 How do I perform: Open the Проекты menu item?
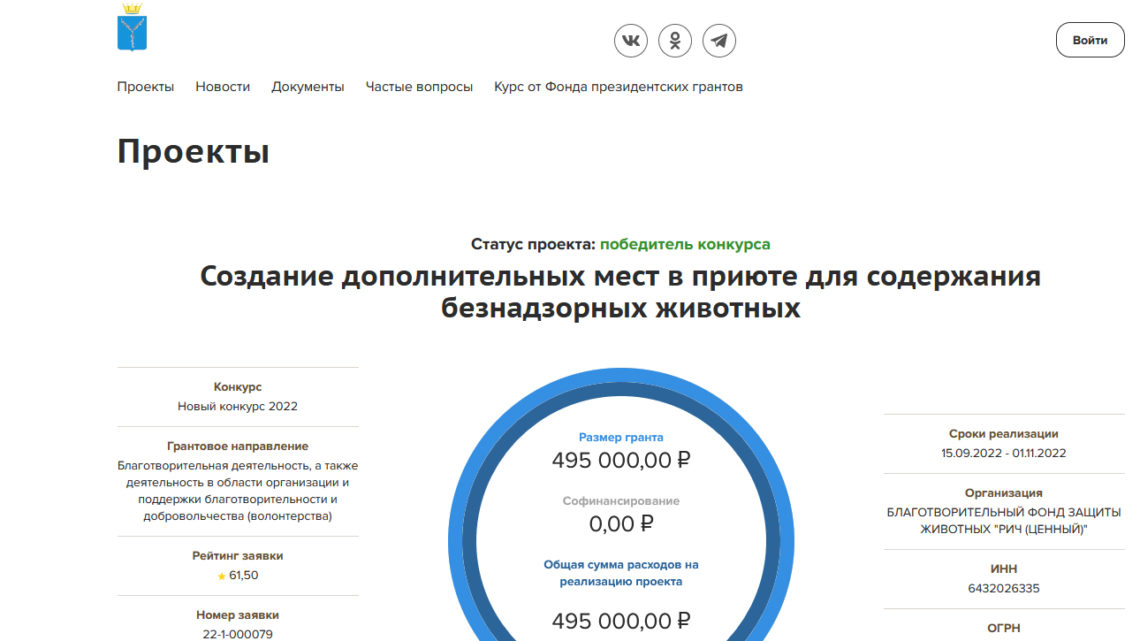(x=145, y=86)
